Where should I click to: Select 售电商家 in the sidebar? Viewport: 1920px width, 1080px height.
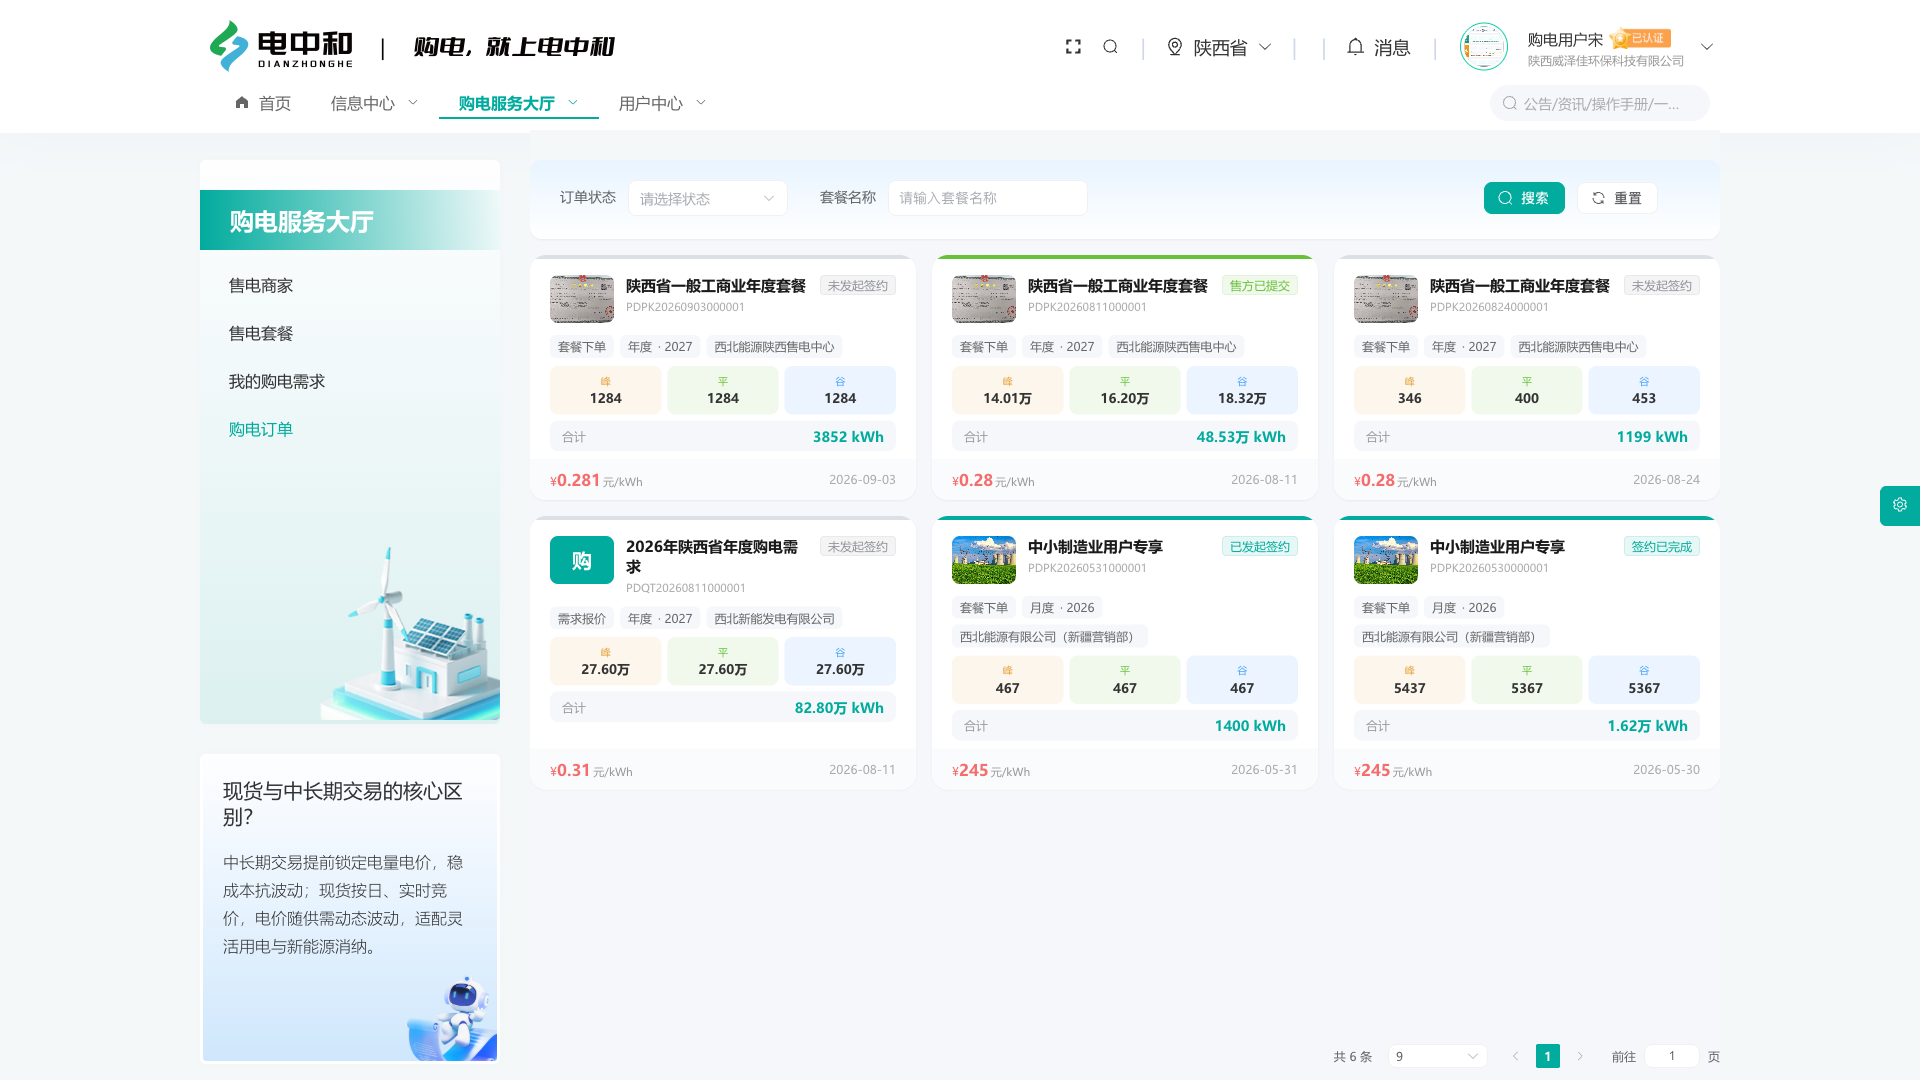(x=261, y=286)
